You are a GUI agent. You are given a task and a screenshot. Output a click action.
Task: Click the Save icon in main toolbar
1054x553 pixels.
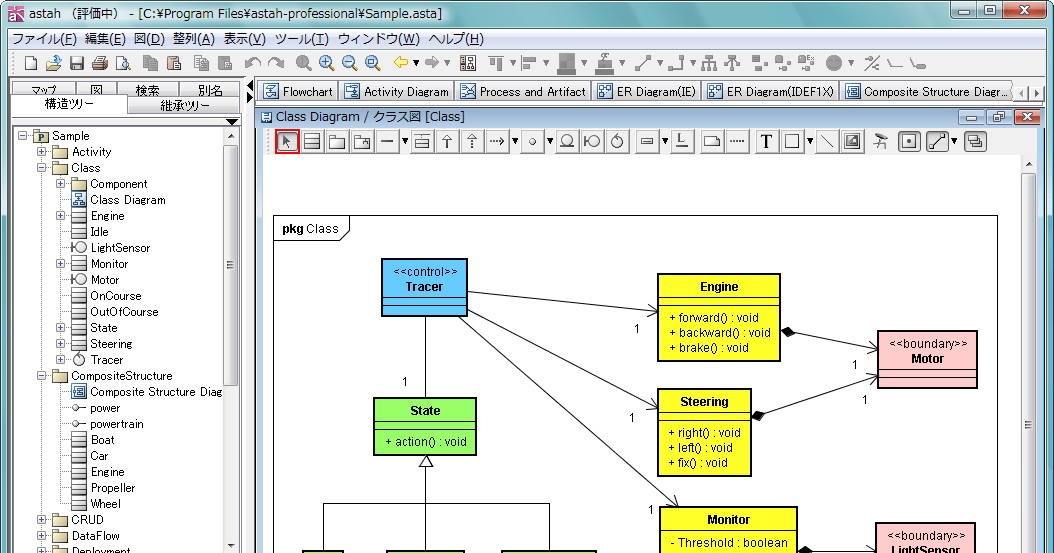[76, 64]
